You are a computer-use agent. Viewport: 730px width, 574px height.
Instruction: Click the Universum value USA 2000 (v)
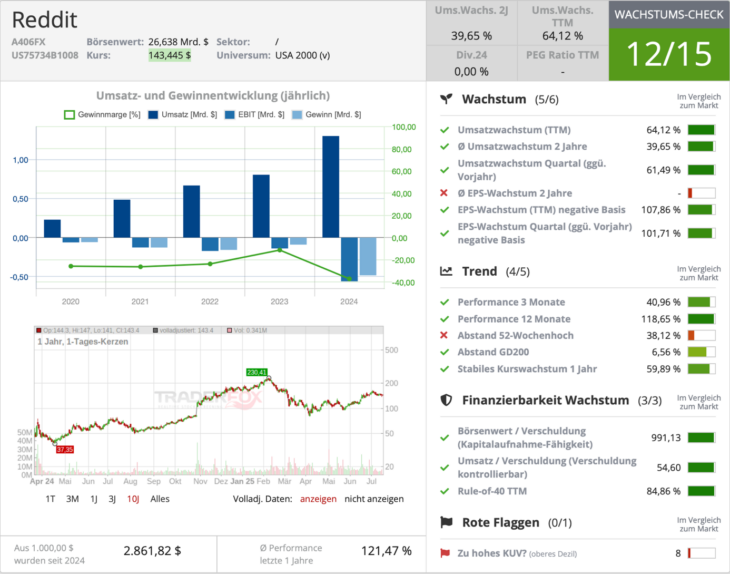pos(303,55)
